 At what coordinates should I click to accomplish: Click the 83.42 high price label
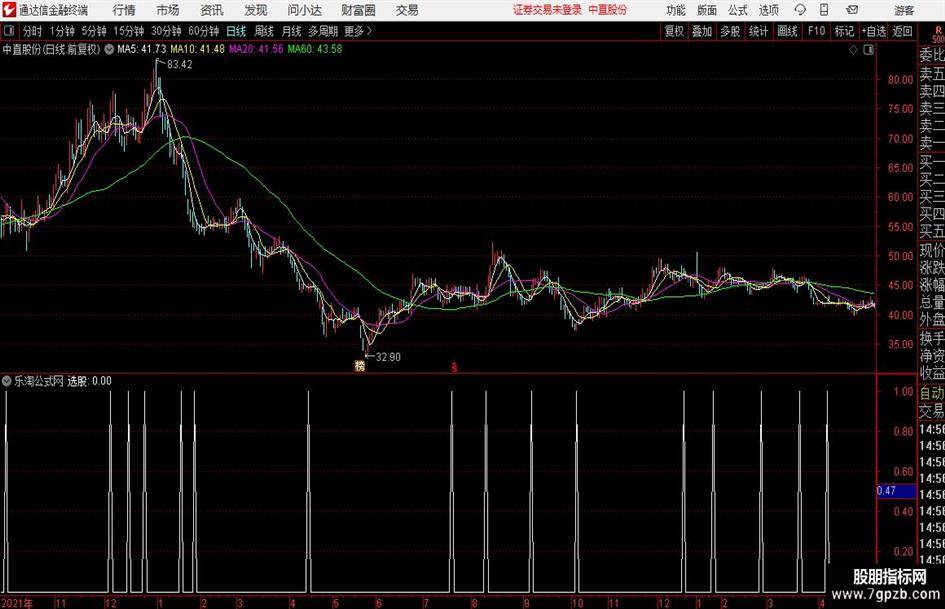coord(180,65)
